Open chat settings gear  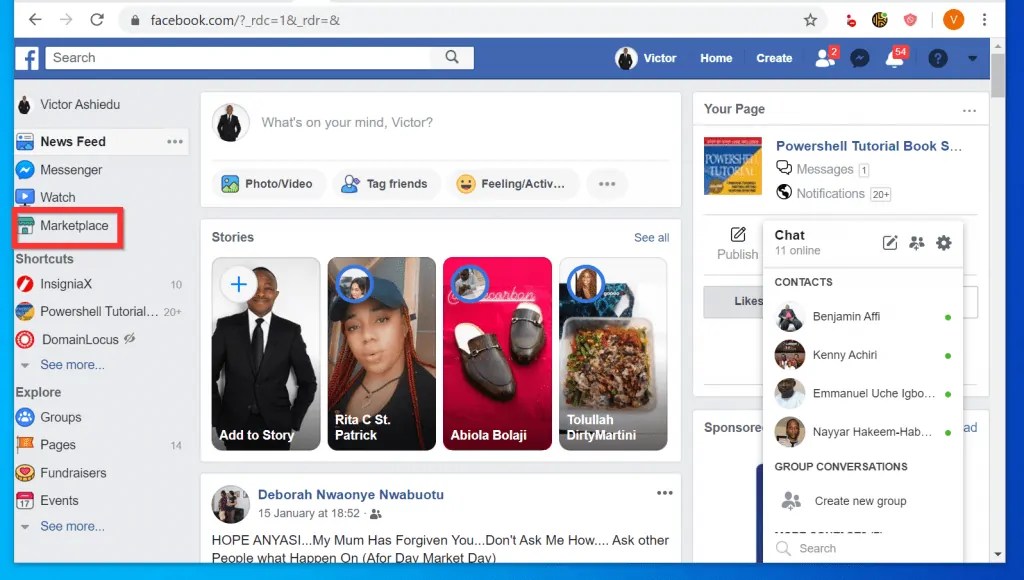[943, 242]
